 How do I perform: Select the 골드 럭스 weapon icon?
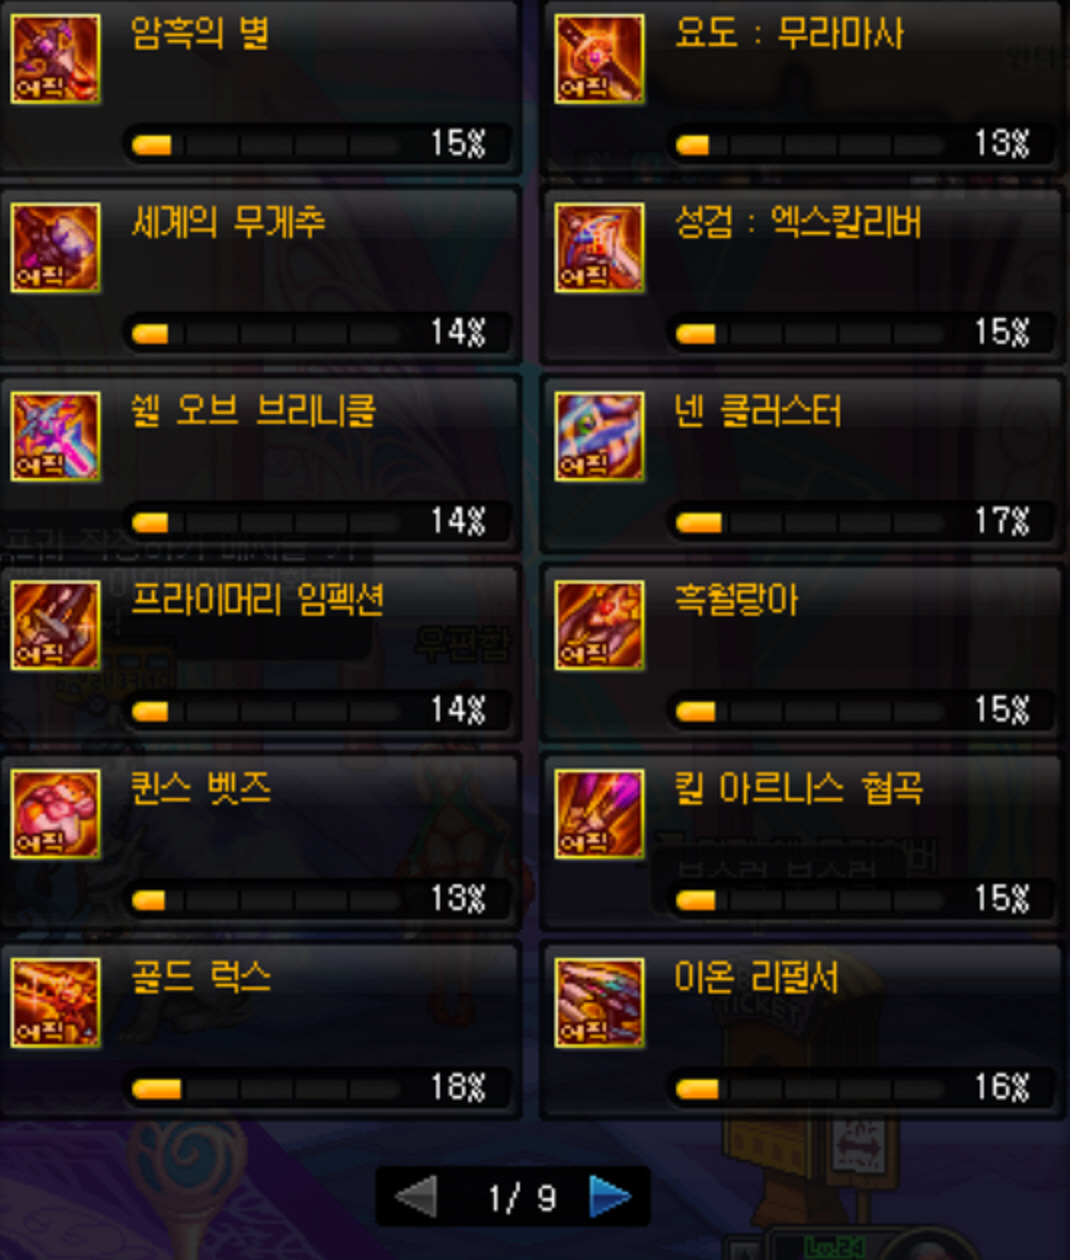tap(55, 1003)
